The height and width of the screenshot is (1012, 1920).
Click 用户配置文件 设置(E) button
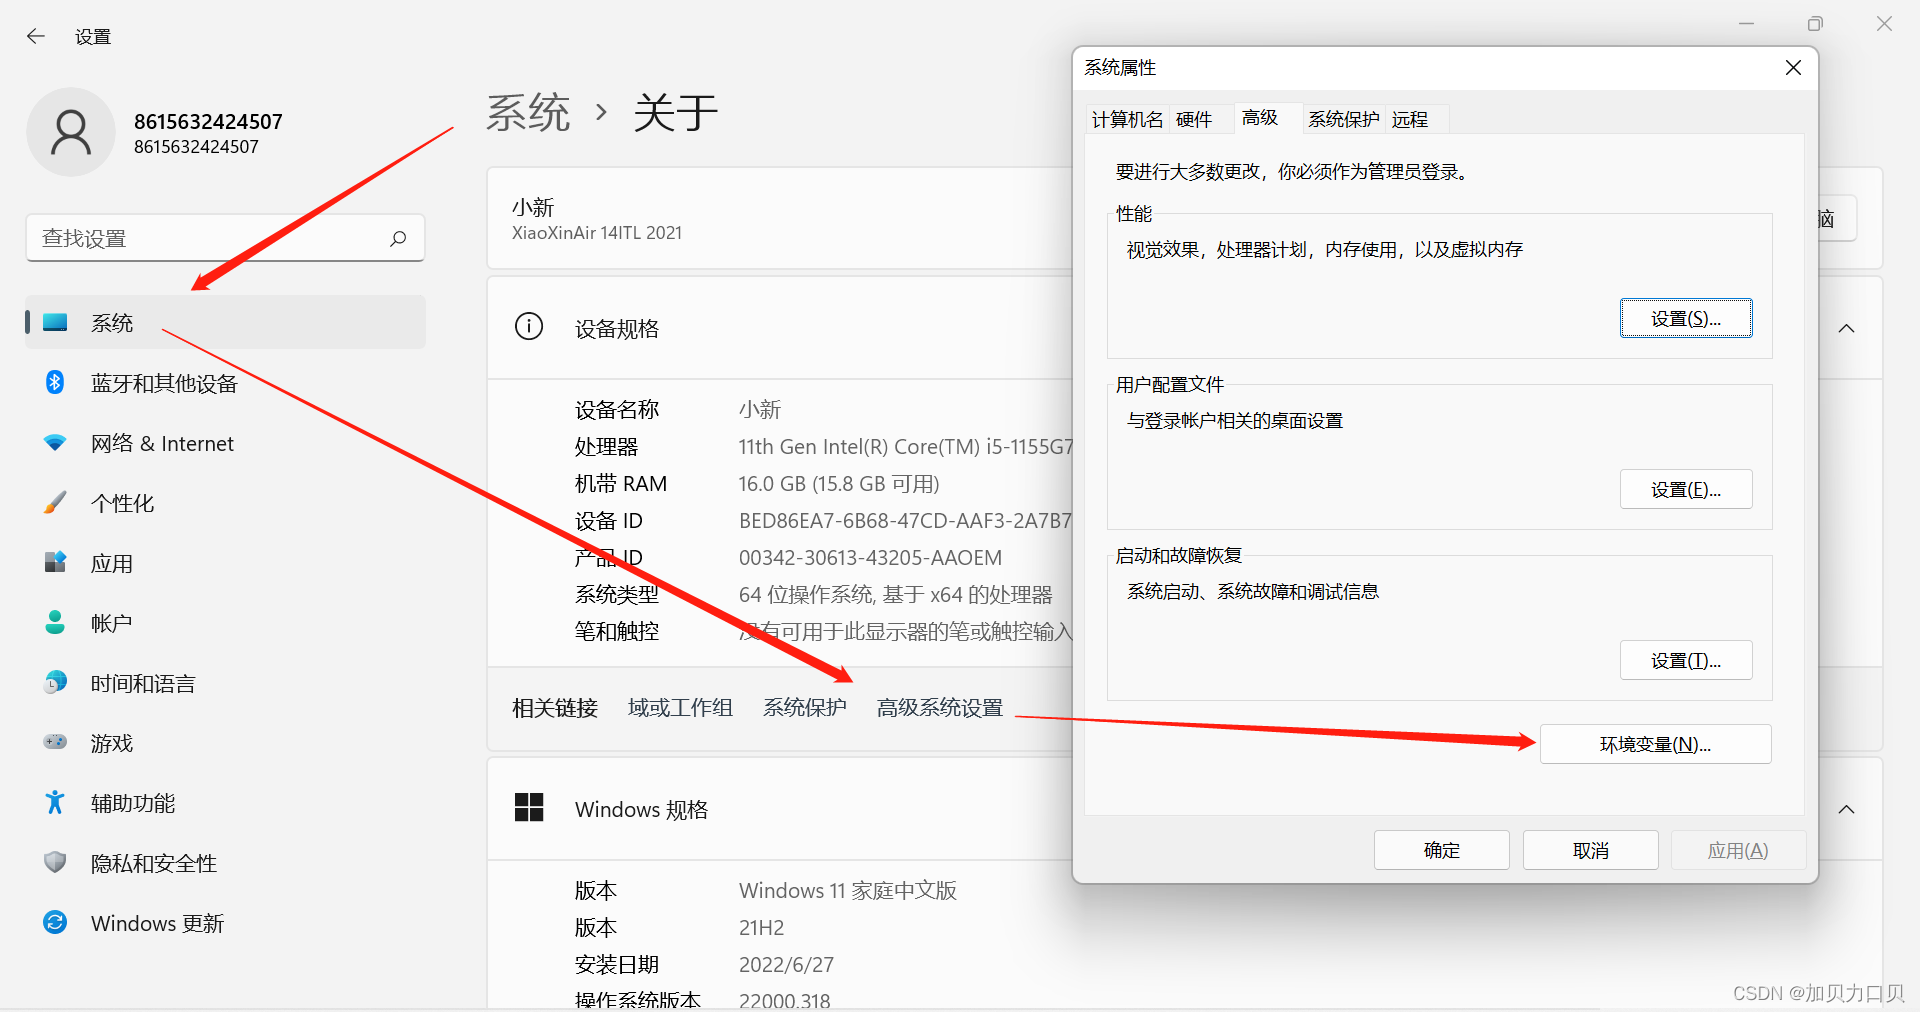click(1686, 489)
